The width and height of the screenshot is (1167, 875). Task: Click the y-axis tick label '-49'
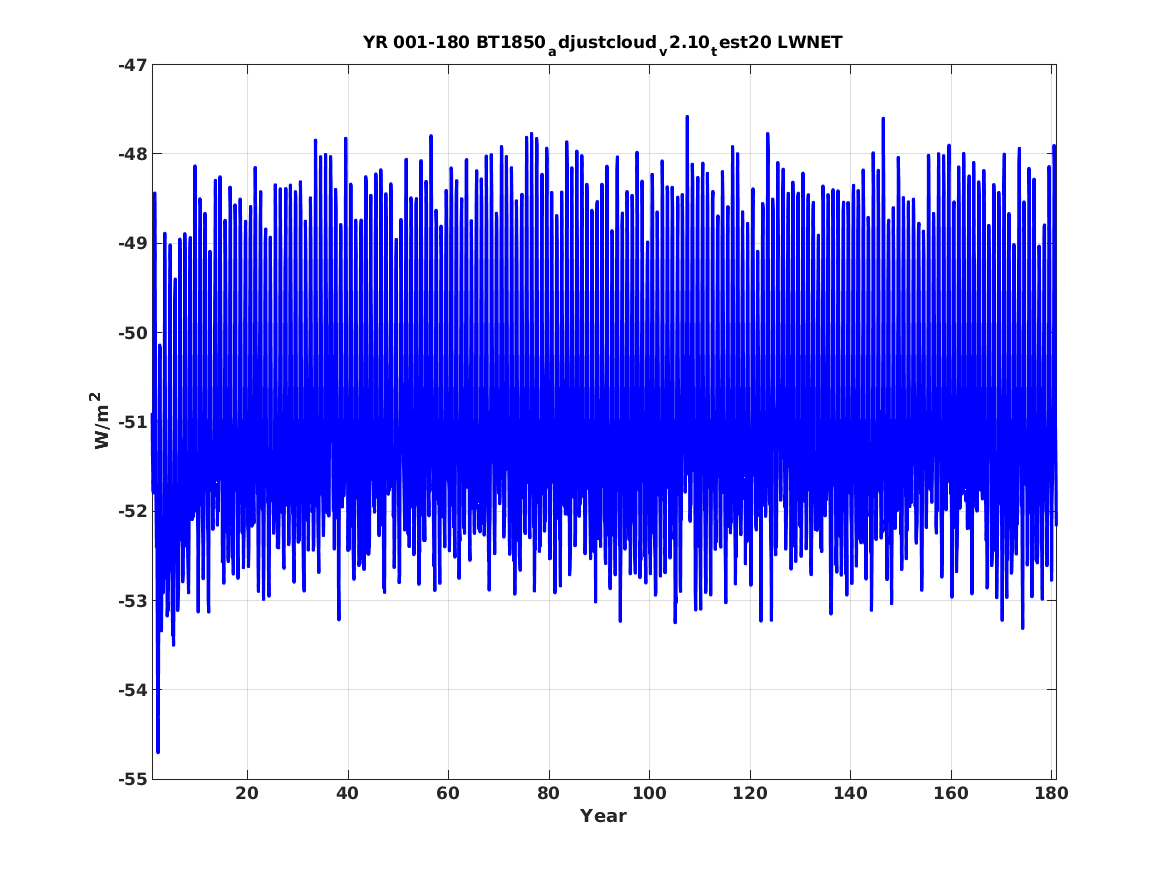coord(132,244)
